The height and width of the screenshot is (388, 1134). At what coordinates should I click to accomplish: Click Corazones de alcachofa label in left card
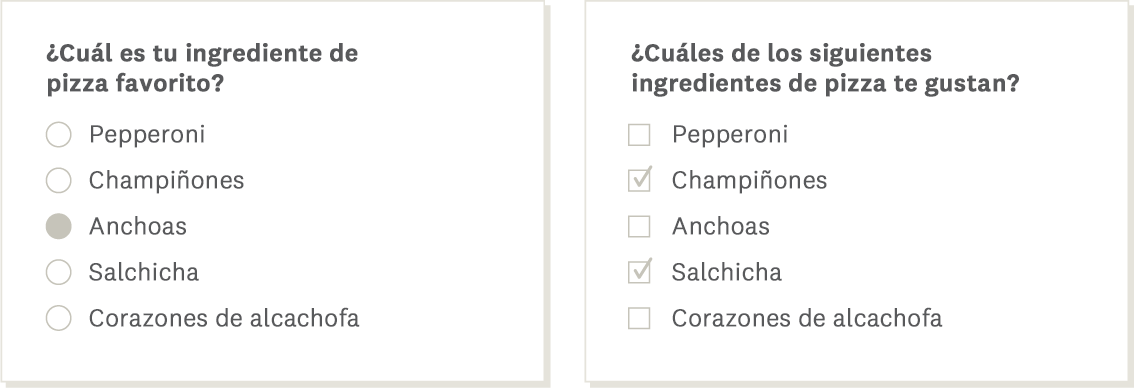224,318
